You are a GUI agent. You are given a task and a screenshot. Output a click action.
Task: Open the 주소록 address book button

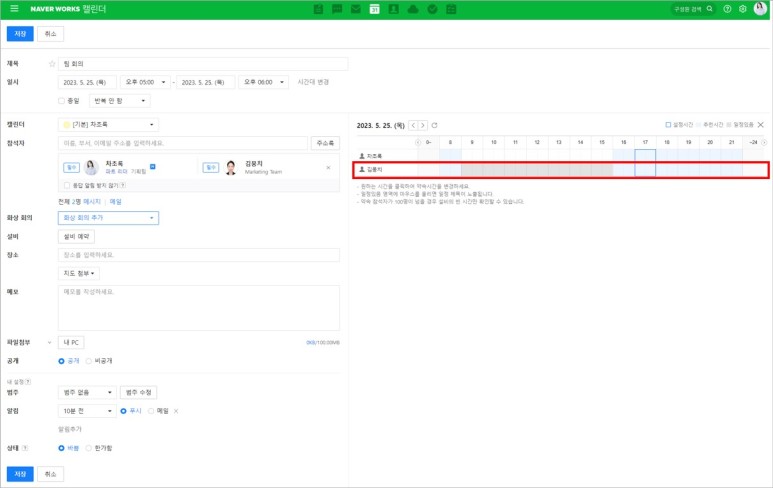pos(325,143)
